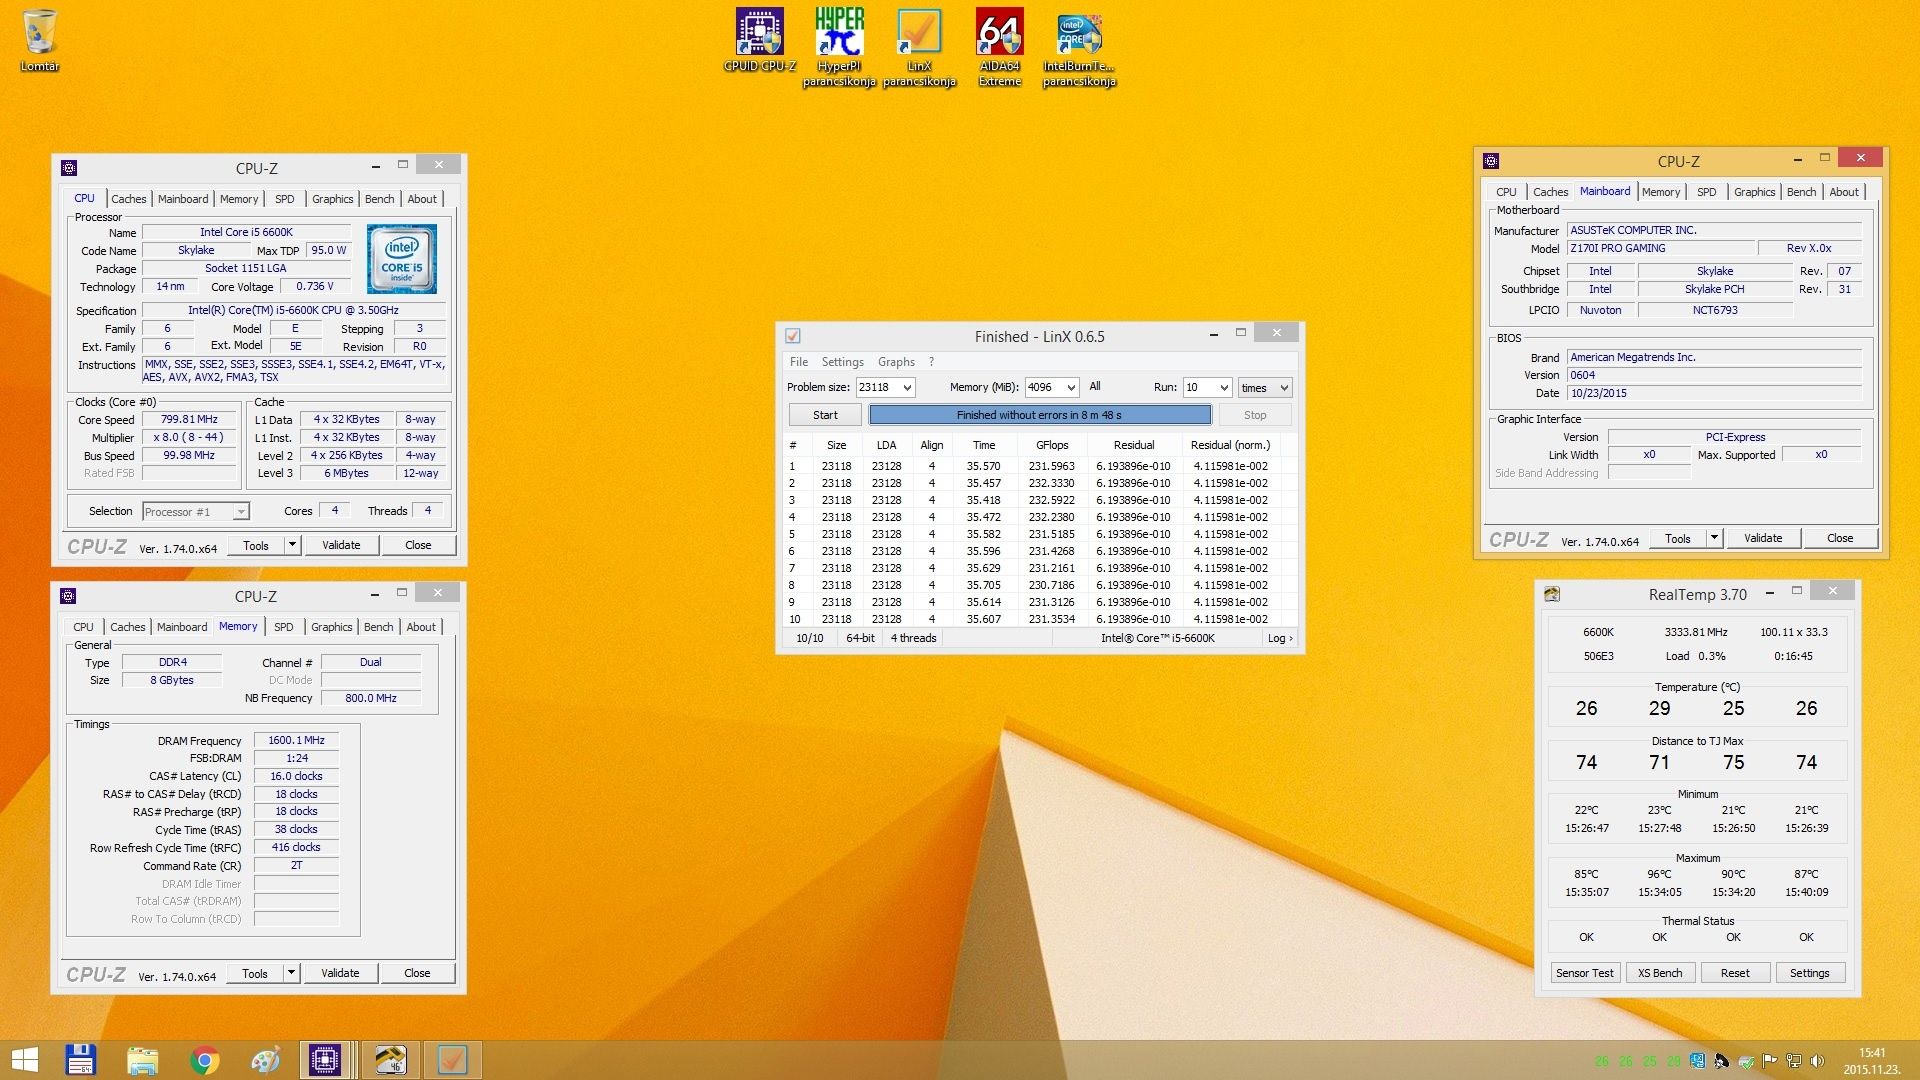
Task: Expand the Tools arrow in the CPU tab window
Action: tap(292, 545)
